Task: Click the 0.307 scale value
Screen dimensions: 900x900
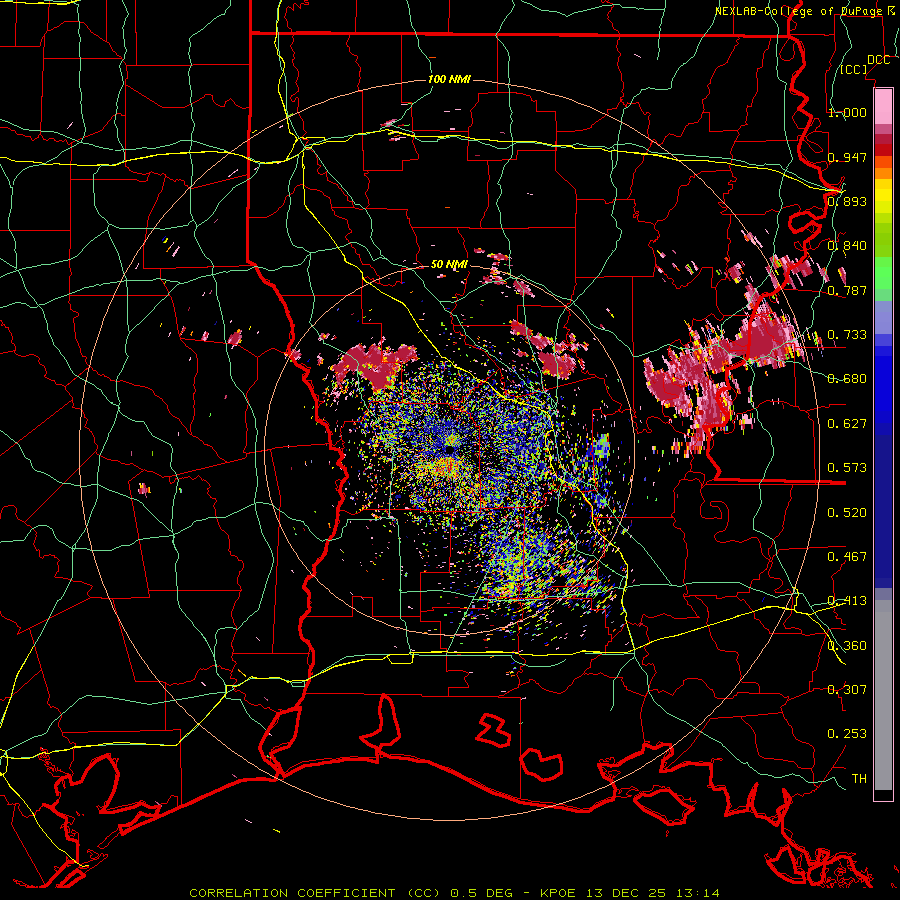Action: coord(847,690)
